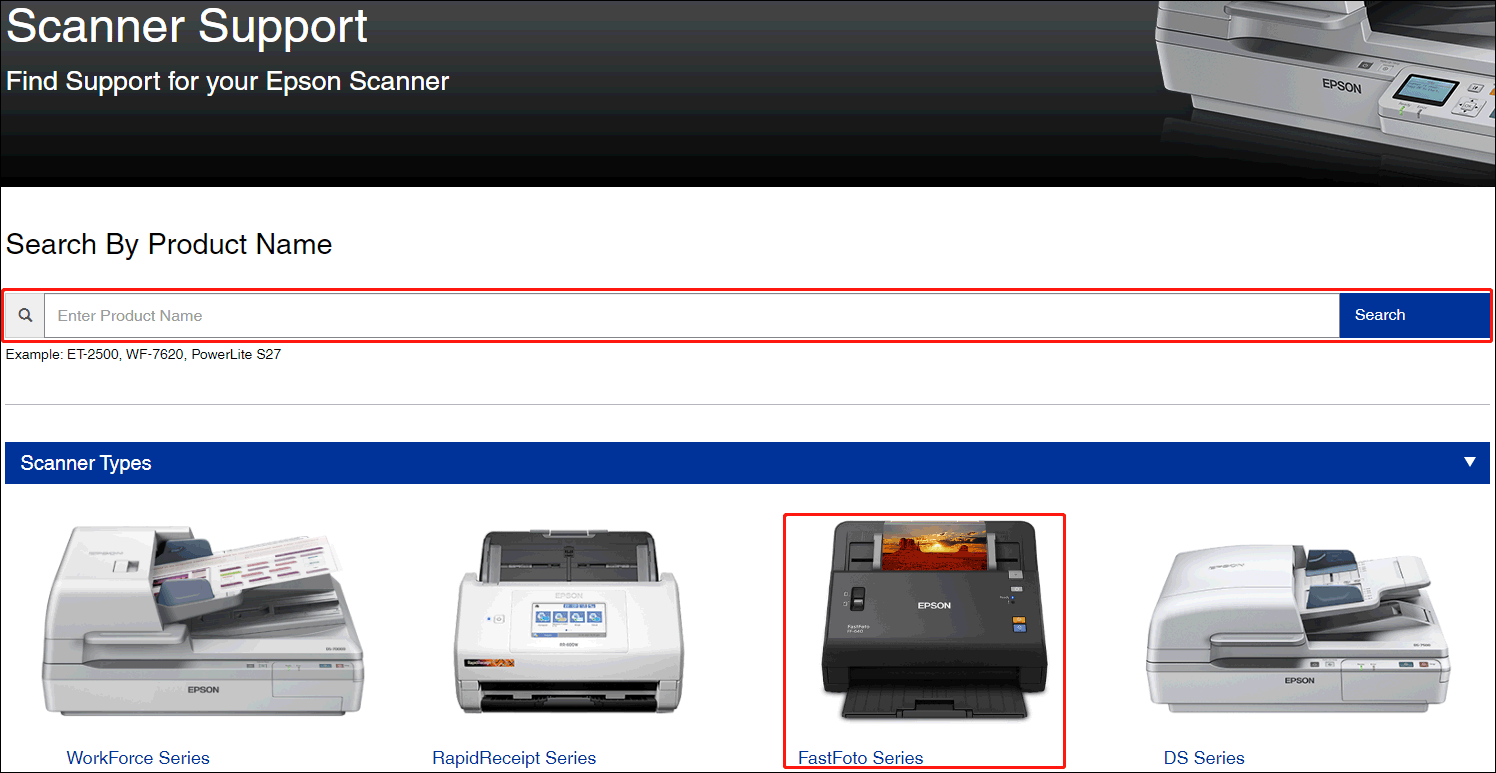The image size is (1496, 773).
Task: Click Find Support for your Epson Scanner
Action: pos(228,81)
